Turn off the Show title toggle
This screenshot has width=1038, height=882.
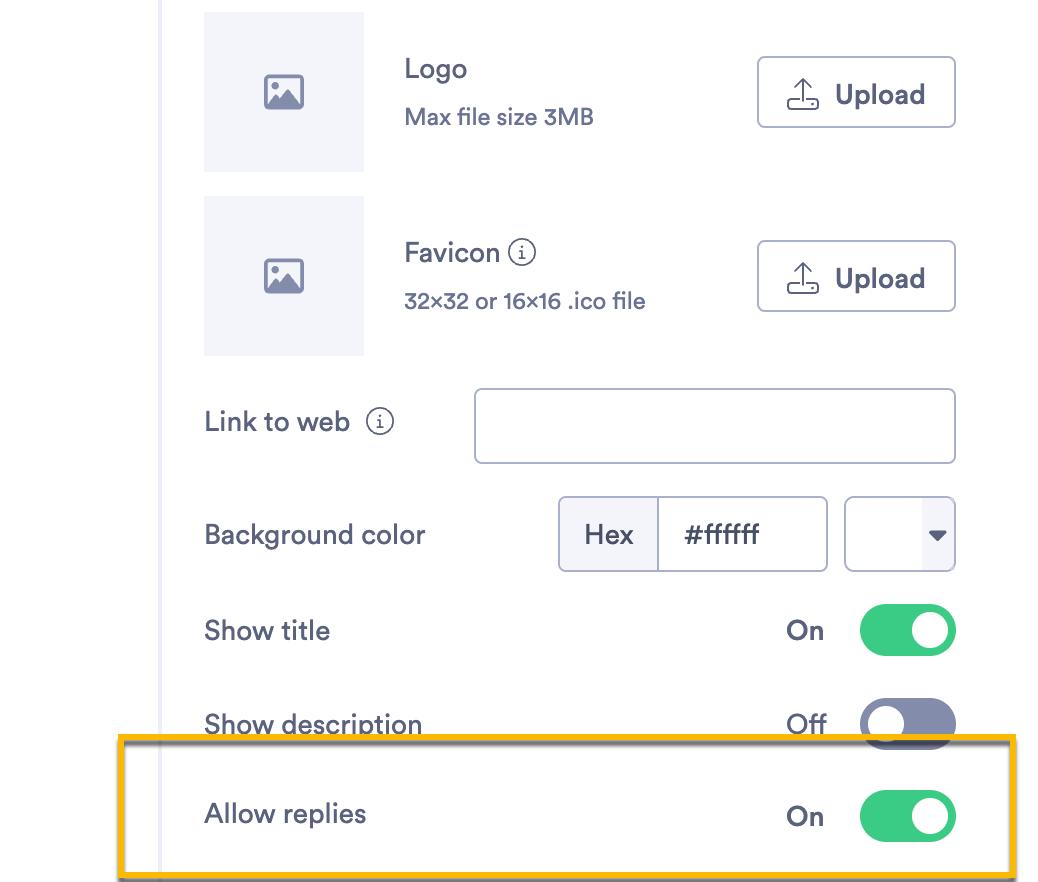tap(907, 630)
